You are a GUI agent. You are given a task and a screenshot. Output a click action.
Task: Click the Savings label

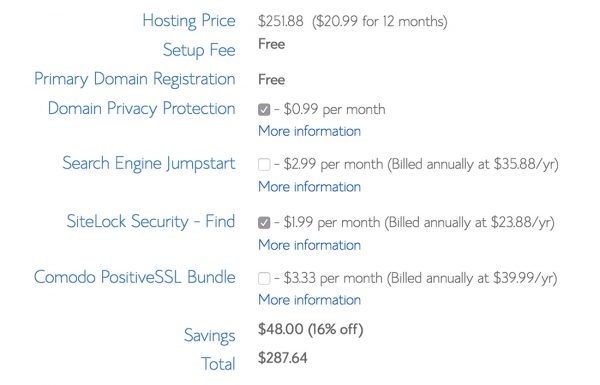(210, 336)
